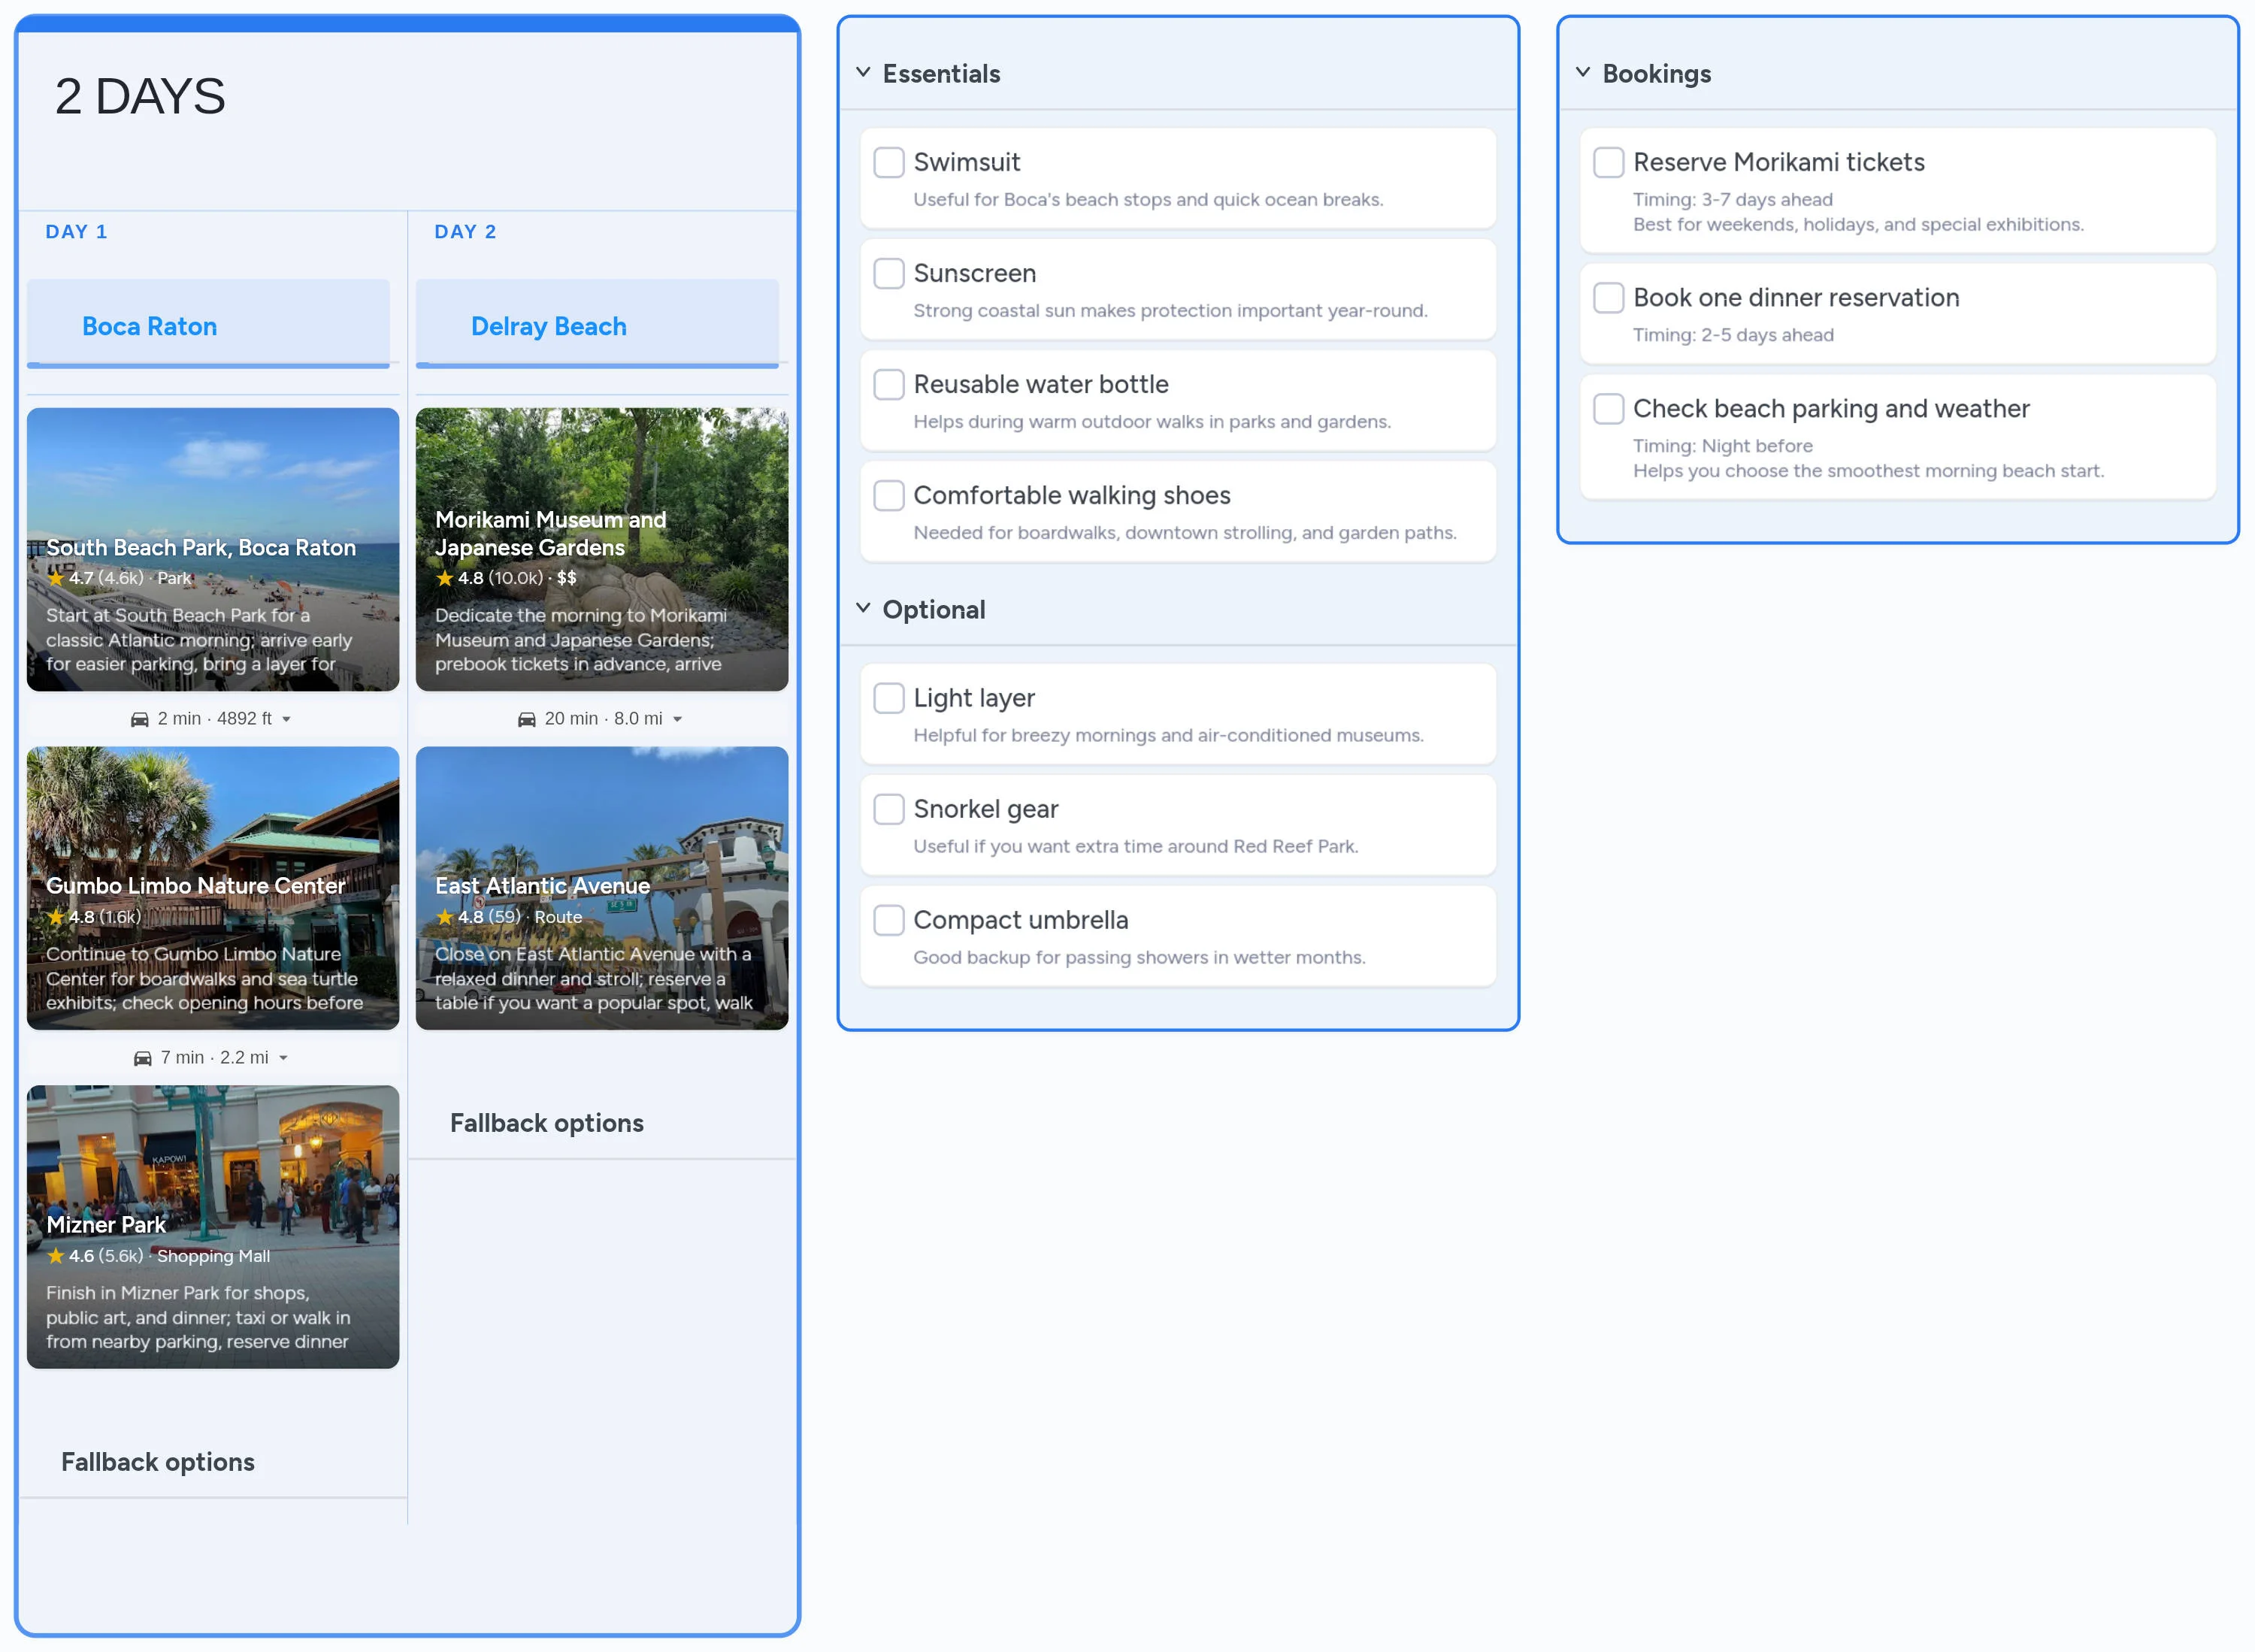This screenshot has width=2255, height=1652.
Task: Collapse the Optional section chevron
Action: pos(863,609)
